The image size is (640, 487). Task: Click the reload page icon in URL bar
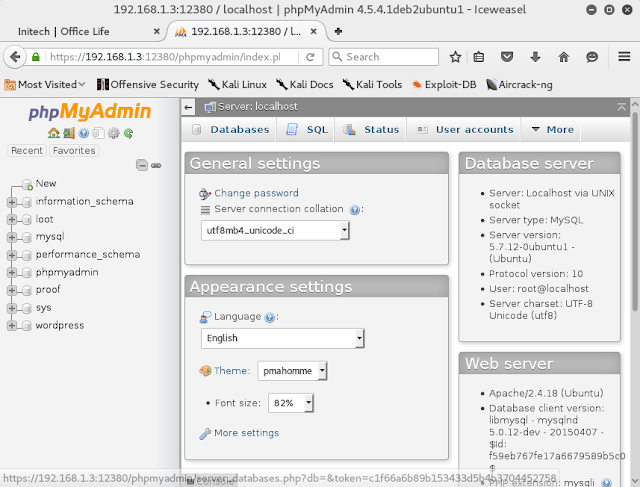tap(310, 57)
